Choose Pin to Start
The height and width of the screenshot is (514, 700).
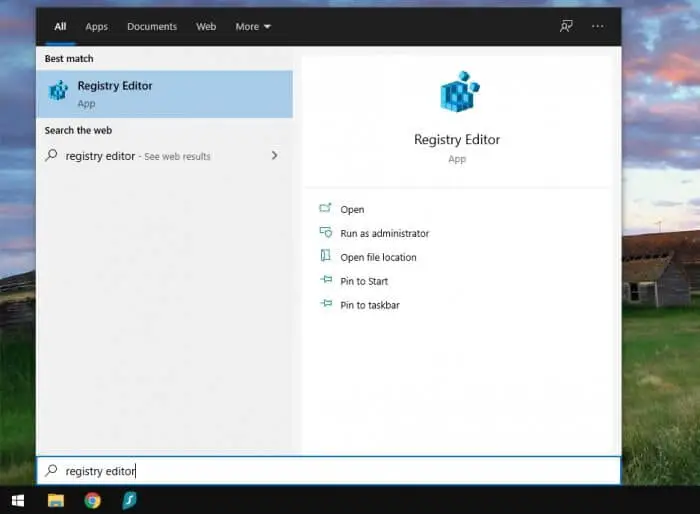pyautogui.click(x=364, y=281)
